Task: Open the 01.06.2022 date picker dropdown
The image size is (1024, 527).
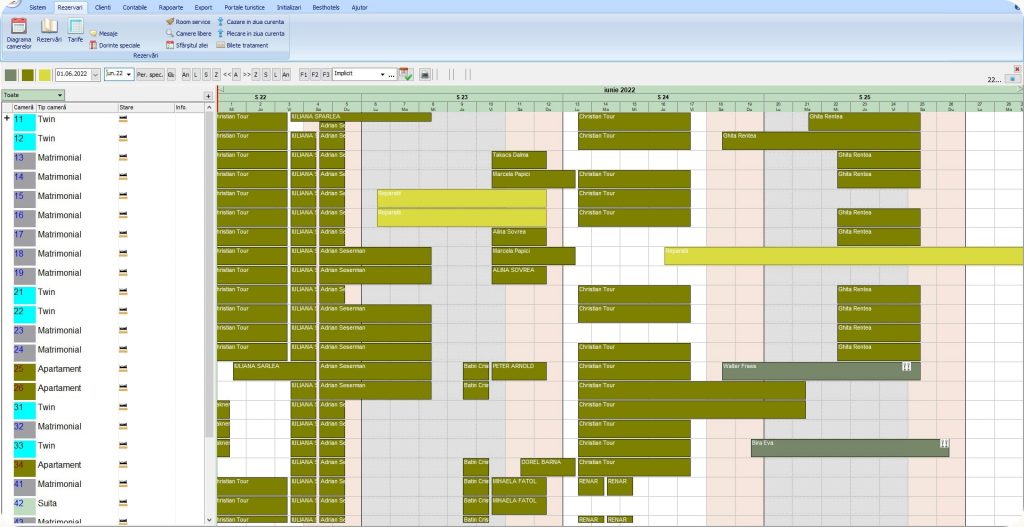Action: pos(95,74)
